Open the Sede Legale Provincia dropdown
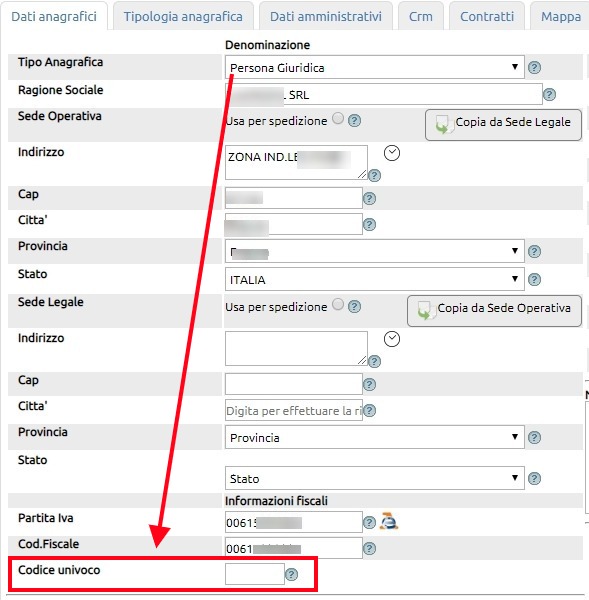 point(374,437)
